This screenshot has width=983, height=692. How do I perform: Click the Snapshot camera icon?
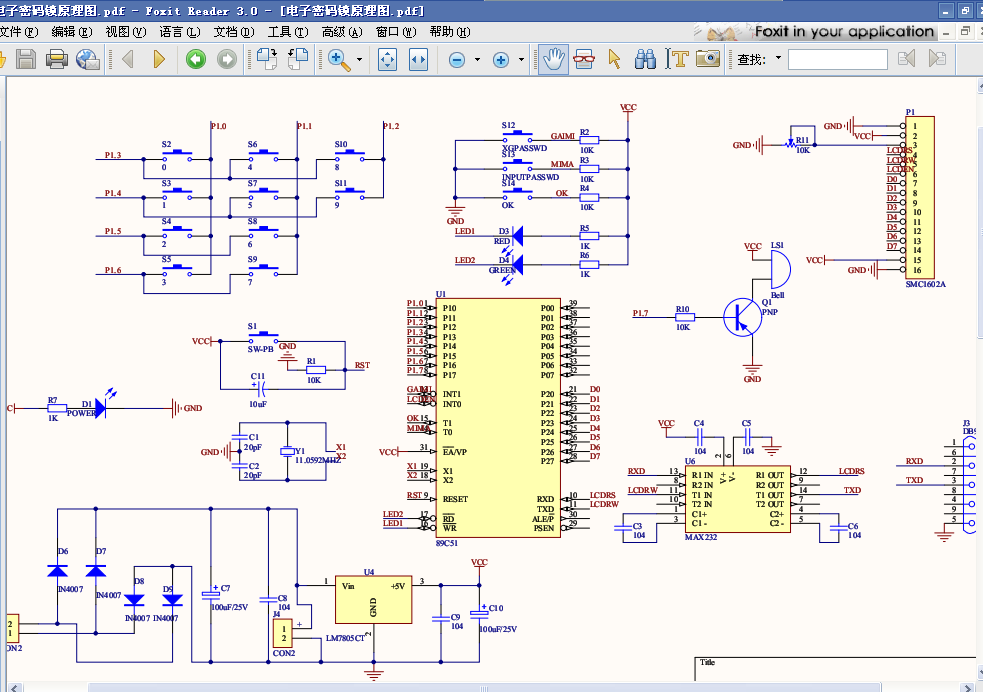click(708, 59)
